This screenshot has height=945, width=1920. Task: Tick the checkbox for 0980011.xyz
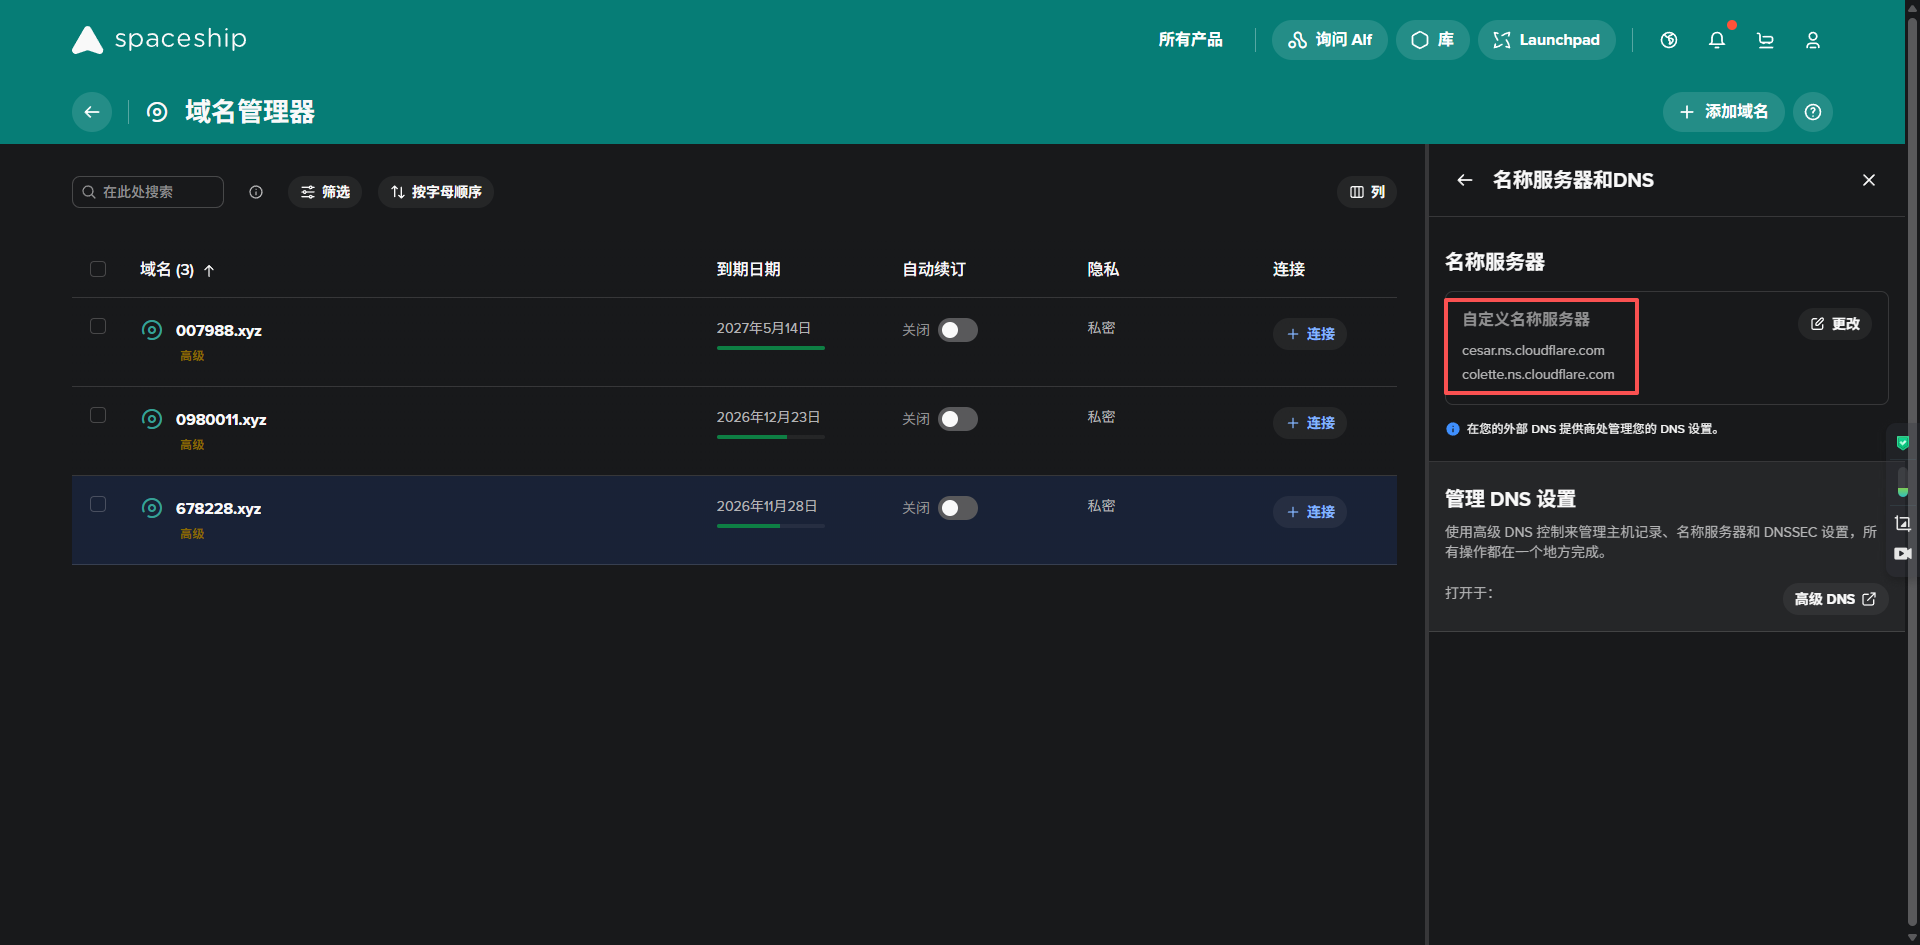98,415
